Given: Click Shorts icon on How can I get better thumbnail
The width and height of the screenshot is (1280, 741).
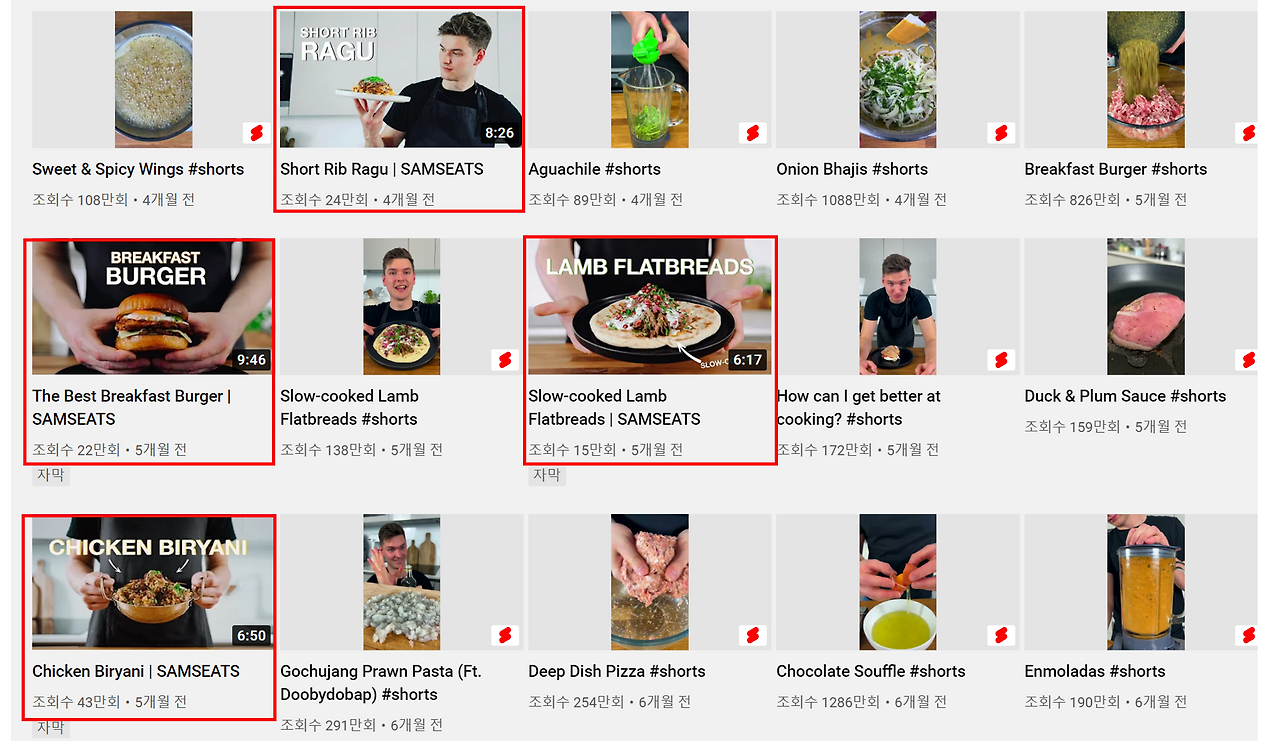Looking at the screenshot, I should click(1000, 359).
